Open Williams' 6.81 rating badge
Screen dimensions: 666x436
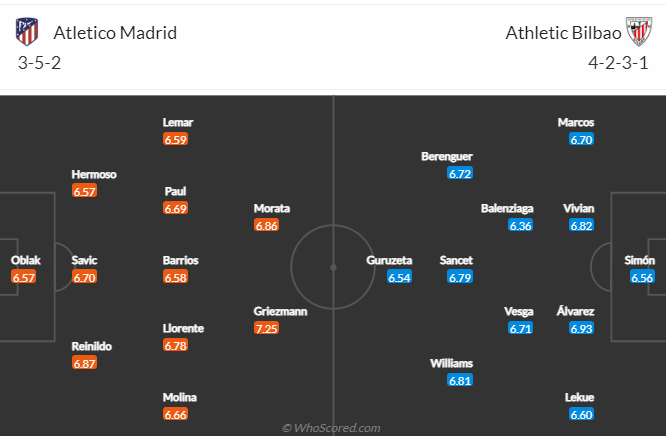[x=460, y=380]
